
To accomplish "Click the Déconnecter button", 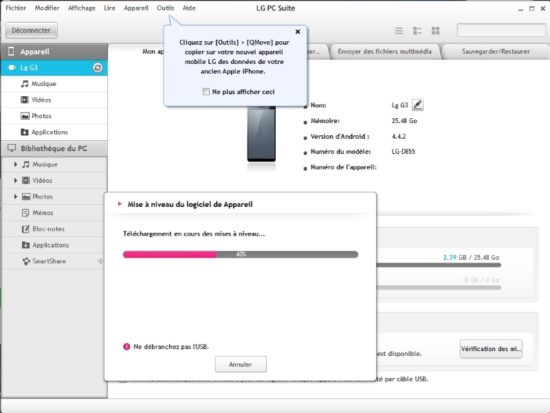I will point(31,31).
